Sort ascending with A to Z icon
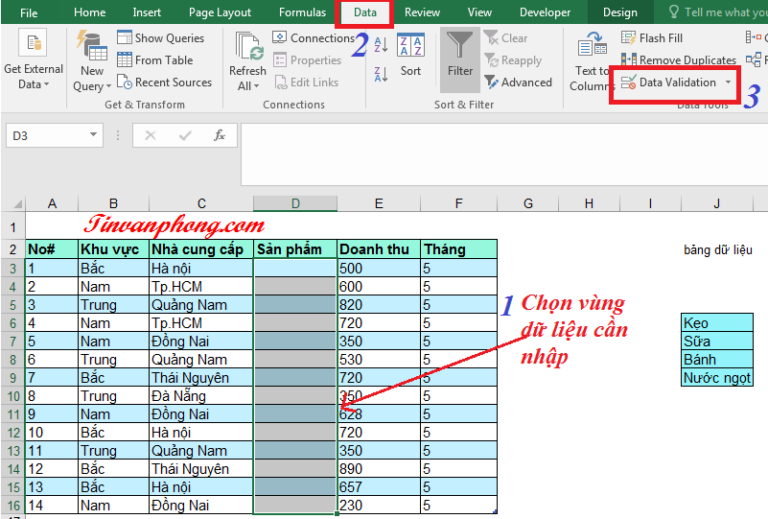The image size is (768, 519). pos(381,42)
